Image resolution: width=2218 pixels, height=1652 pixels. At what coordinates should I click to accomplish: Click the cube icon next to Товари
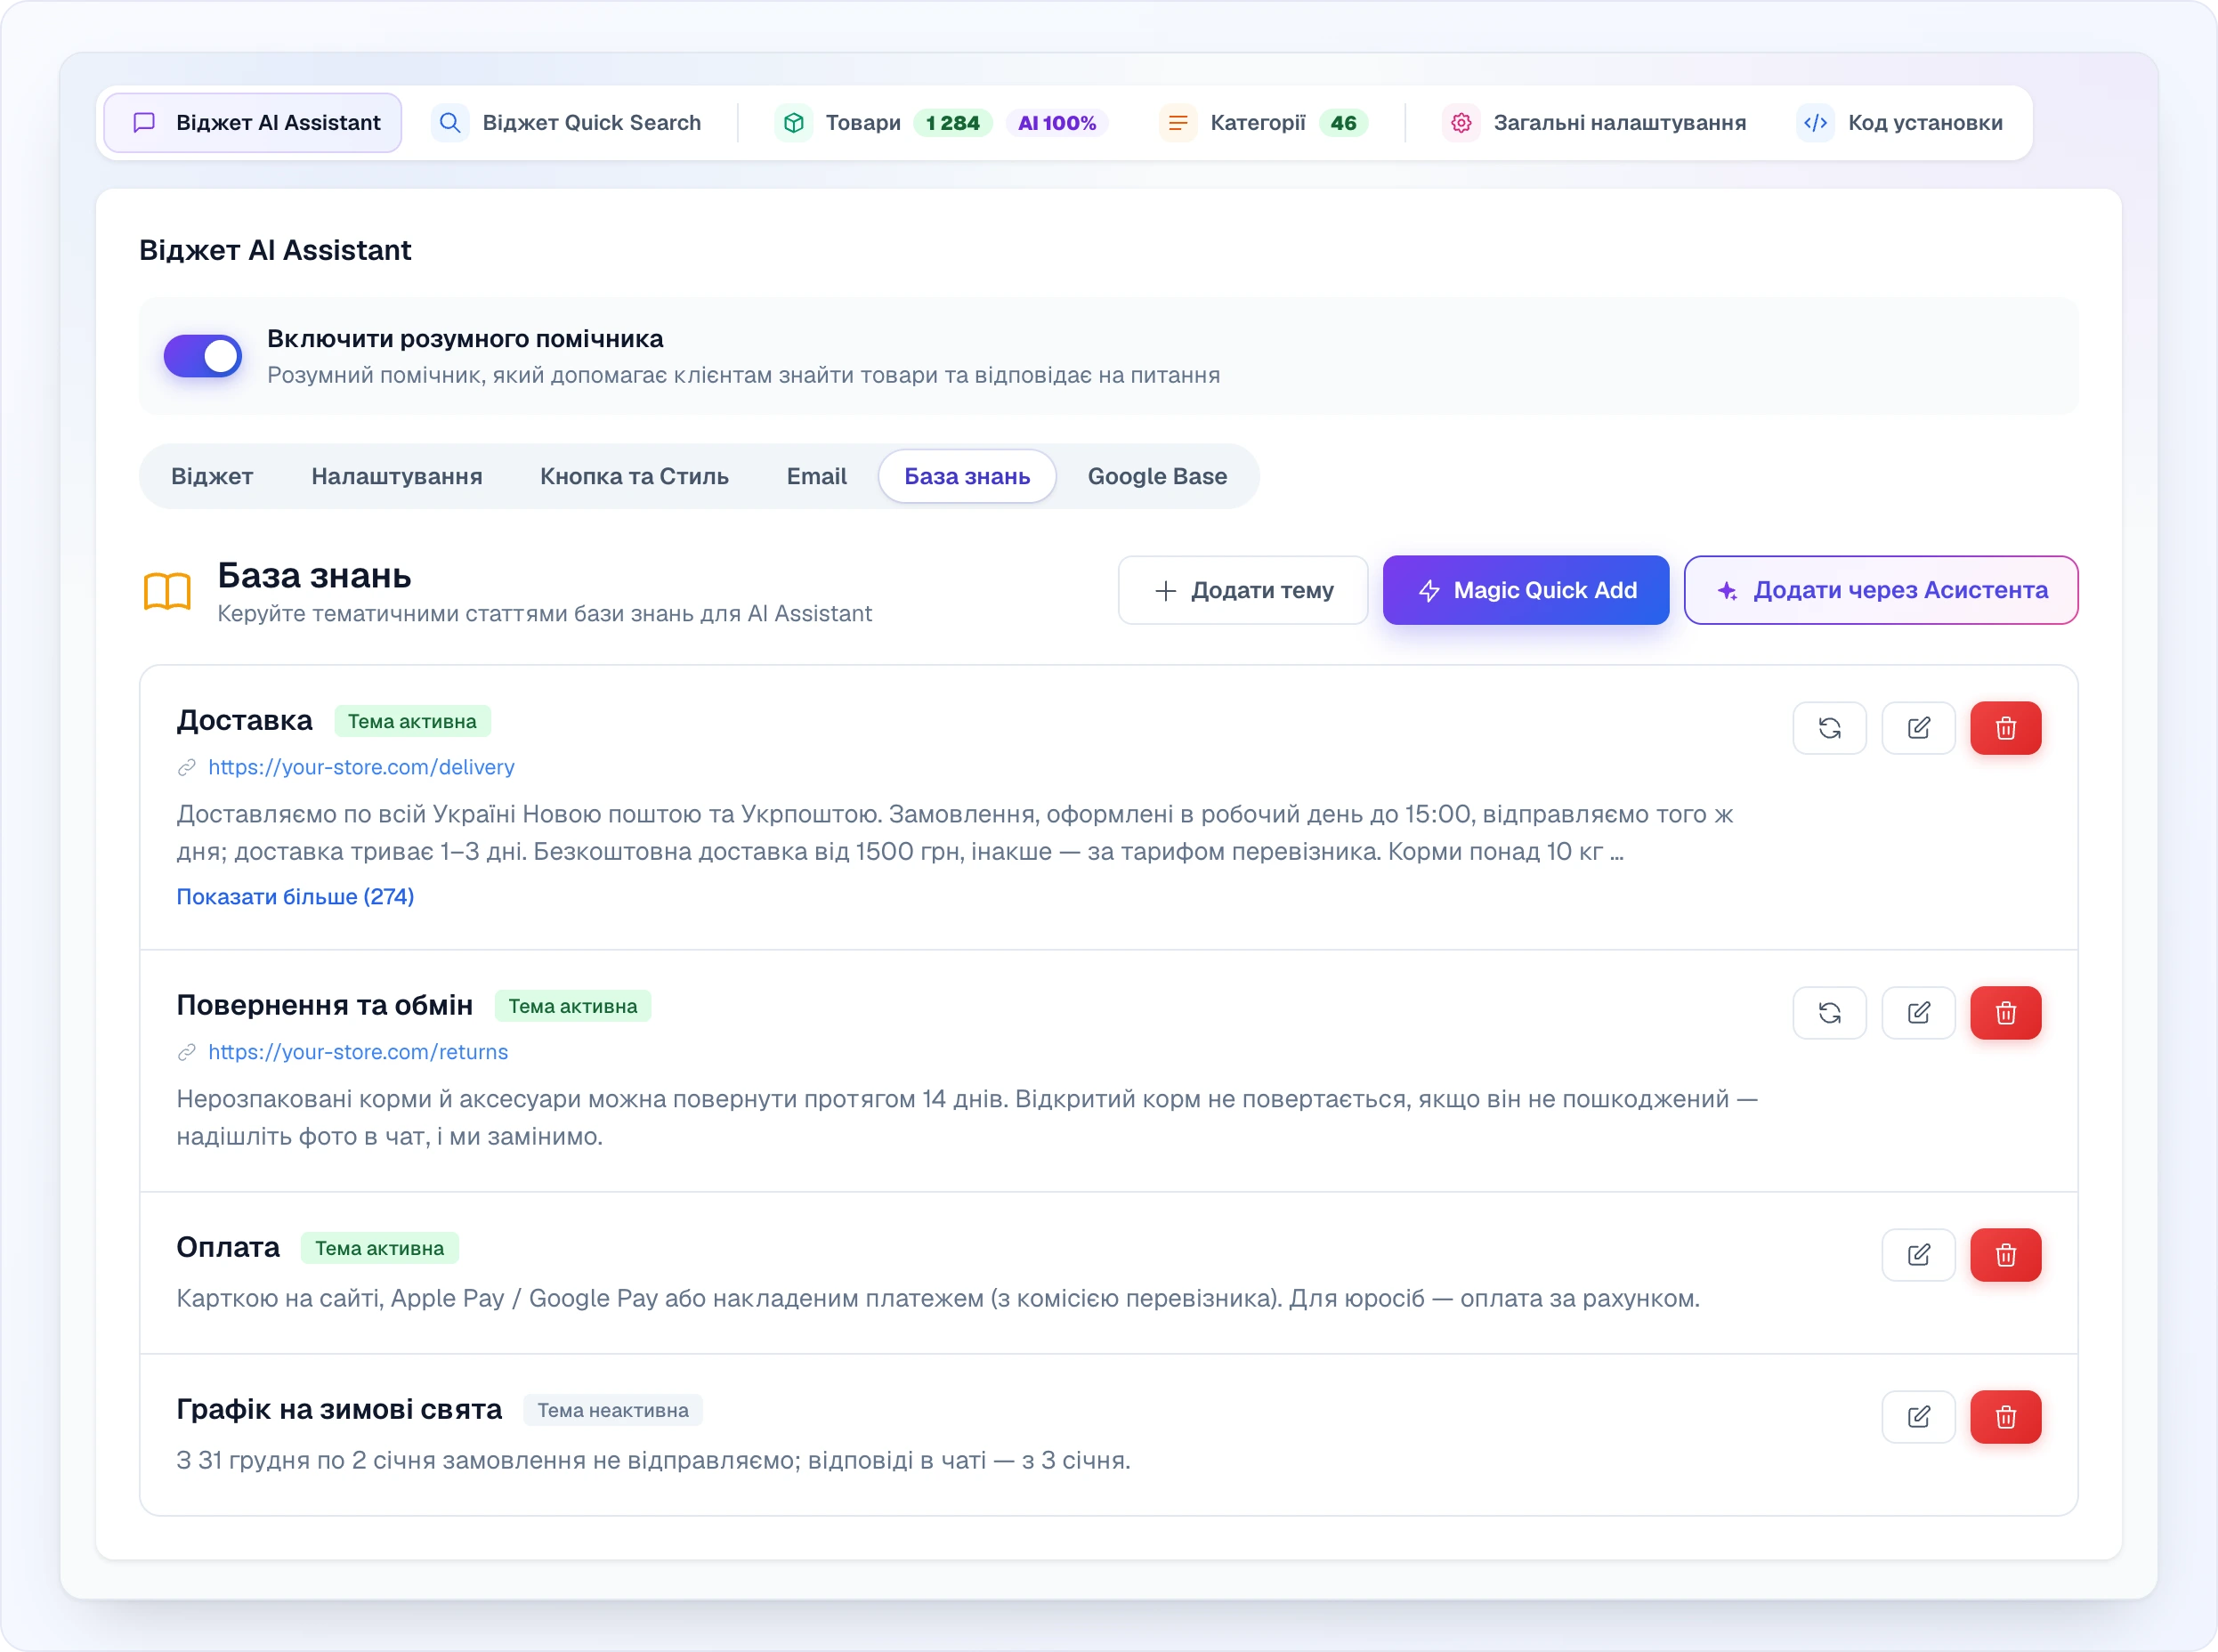coord(793,123)
